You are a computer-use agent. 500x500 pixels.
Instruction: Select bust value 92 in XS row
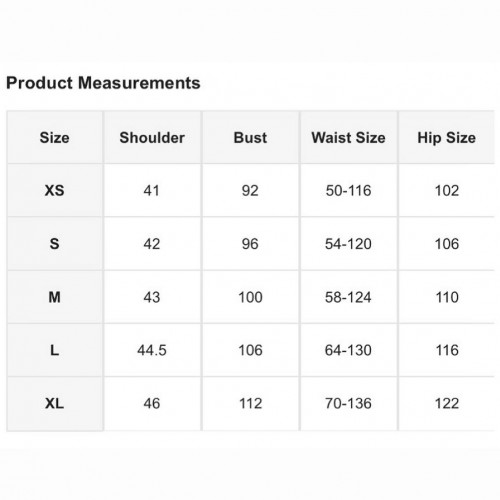click(250, 190)
